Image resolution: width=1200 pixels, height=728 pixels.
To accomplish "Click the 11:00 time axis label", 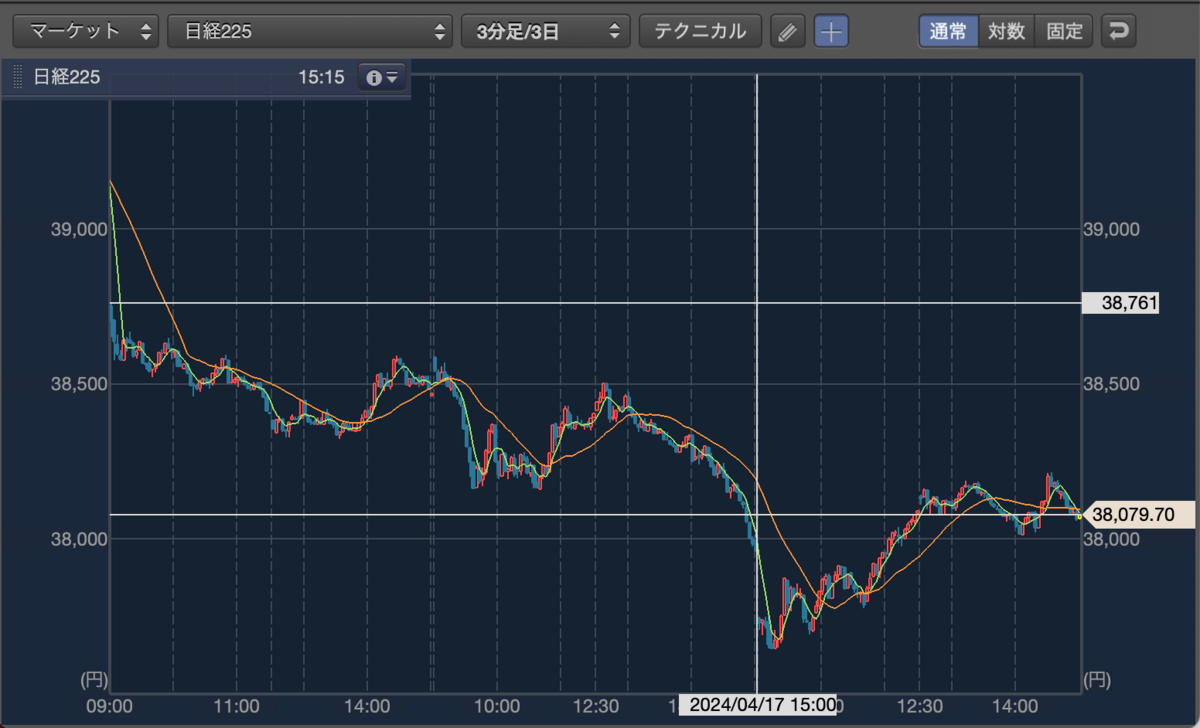I will pos(239,706).
